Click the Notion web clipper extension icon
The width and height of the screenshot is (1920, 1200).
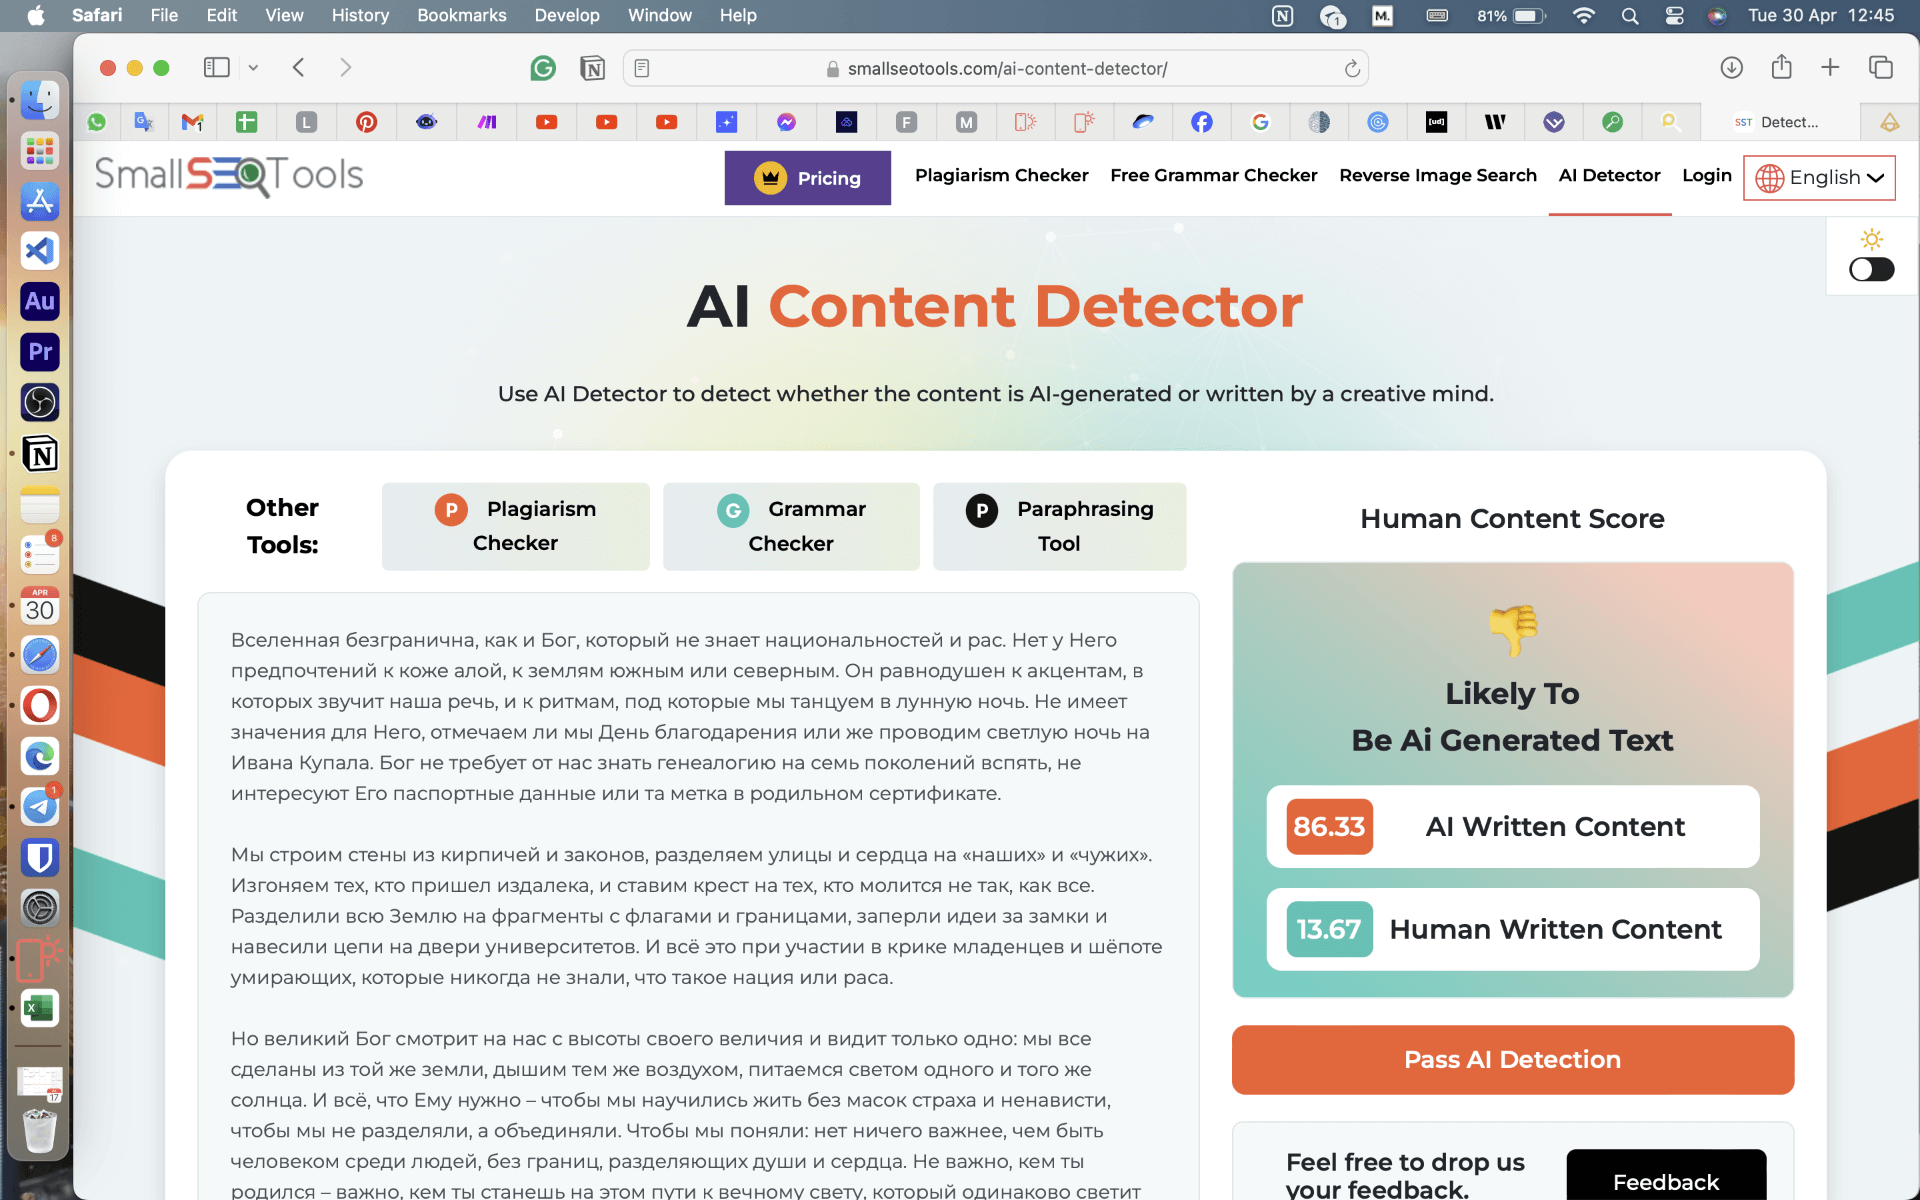point(593,68)
